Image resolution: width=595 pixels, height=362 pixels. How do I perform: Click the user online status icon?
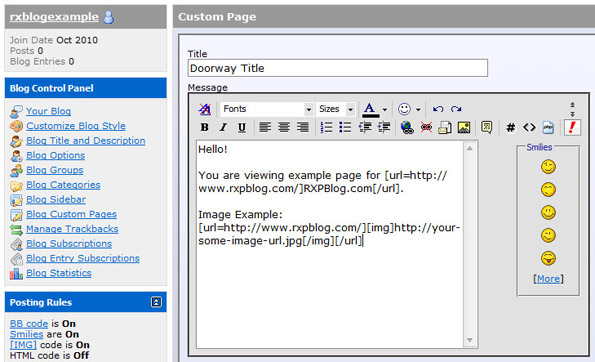coord(109,17)
